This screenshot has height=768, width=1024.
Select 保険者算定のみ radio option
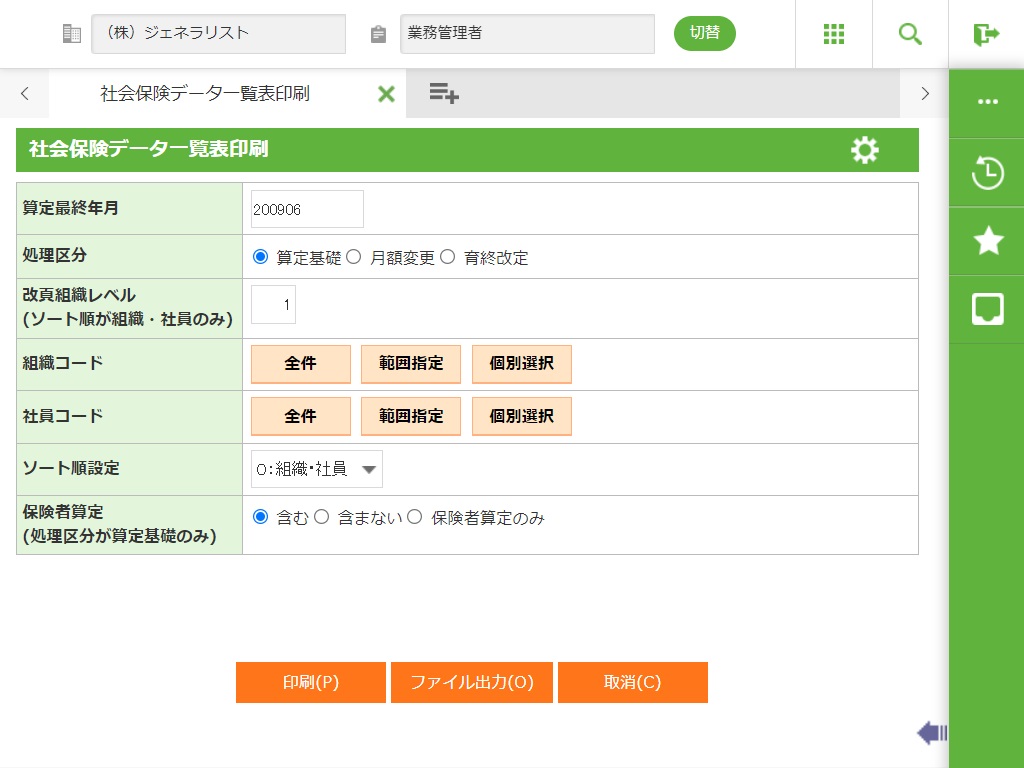415,517
